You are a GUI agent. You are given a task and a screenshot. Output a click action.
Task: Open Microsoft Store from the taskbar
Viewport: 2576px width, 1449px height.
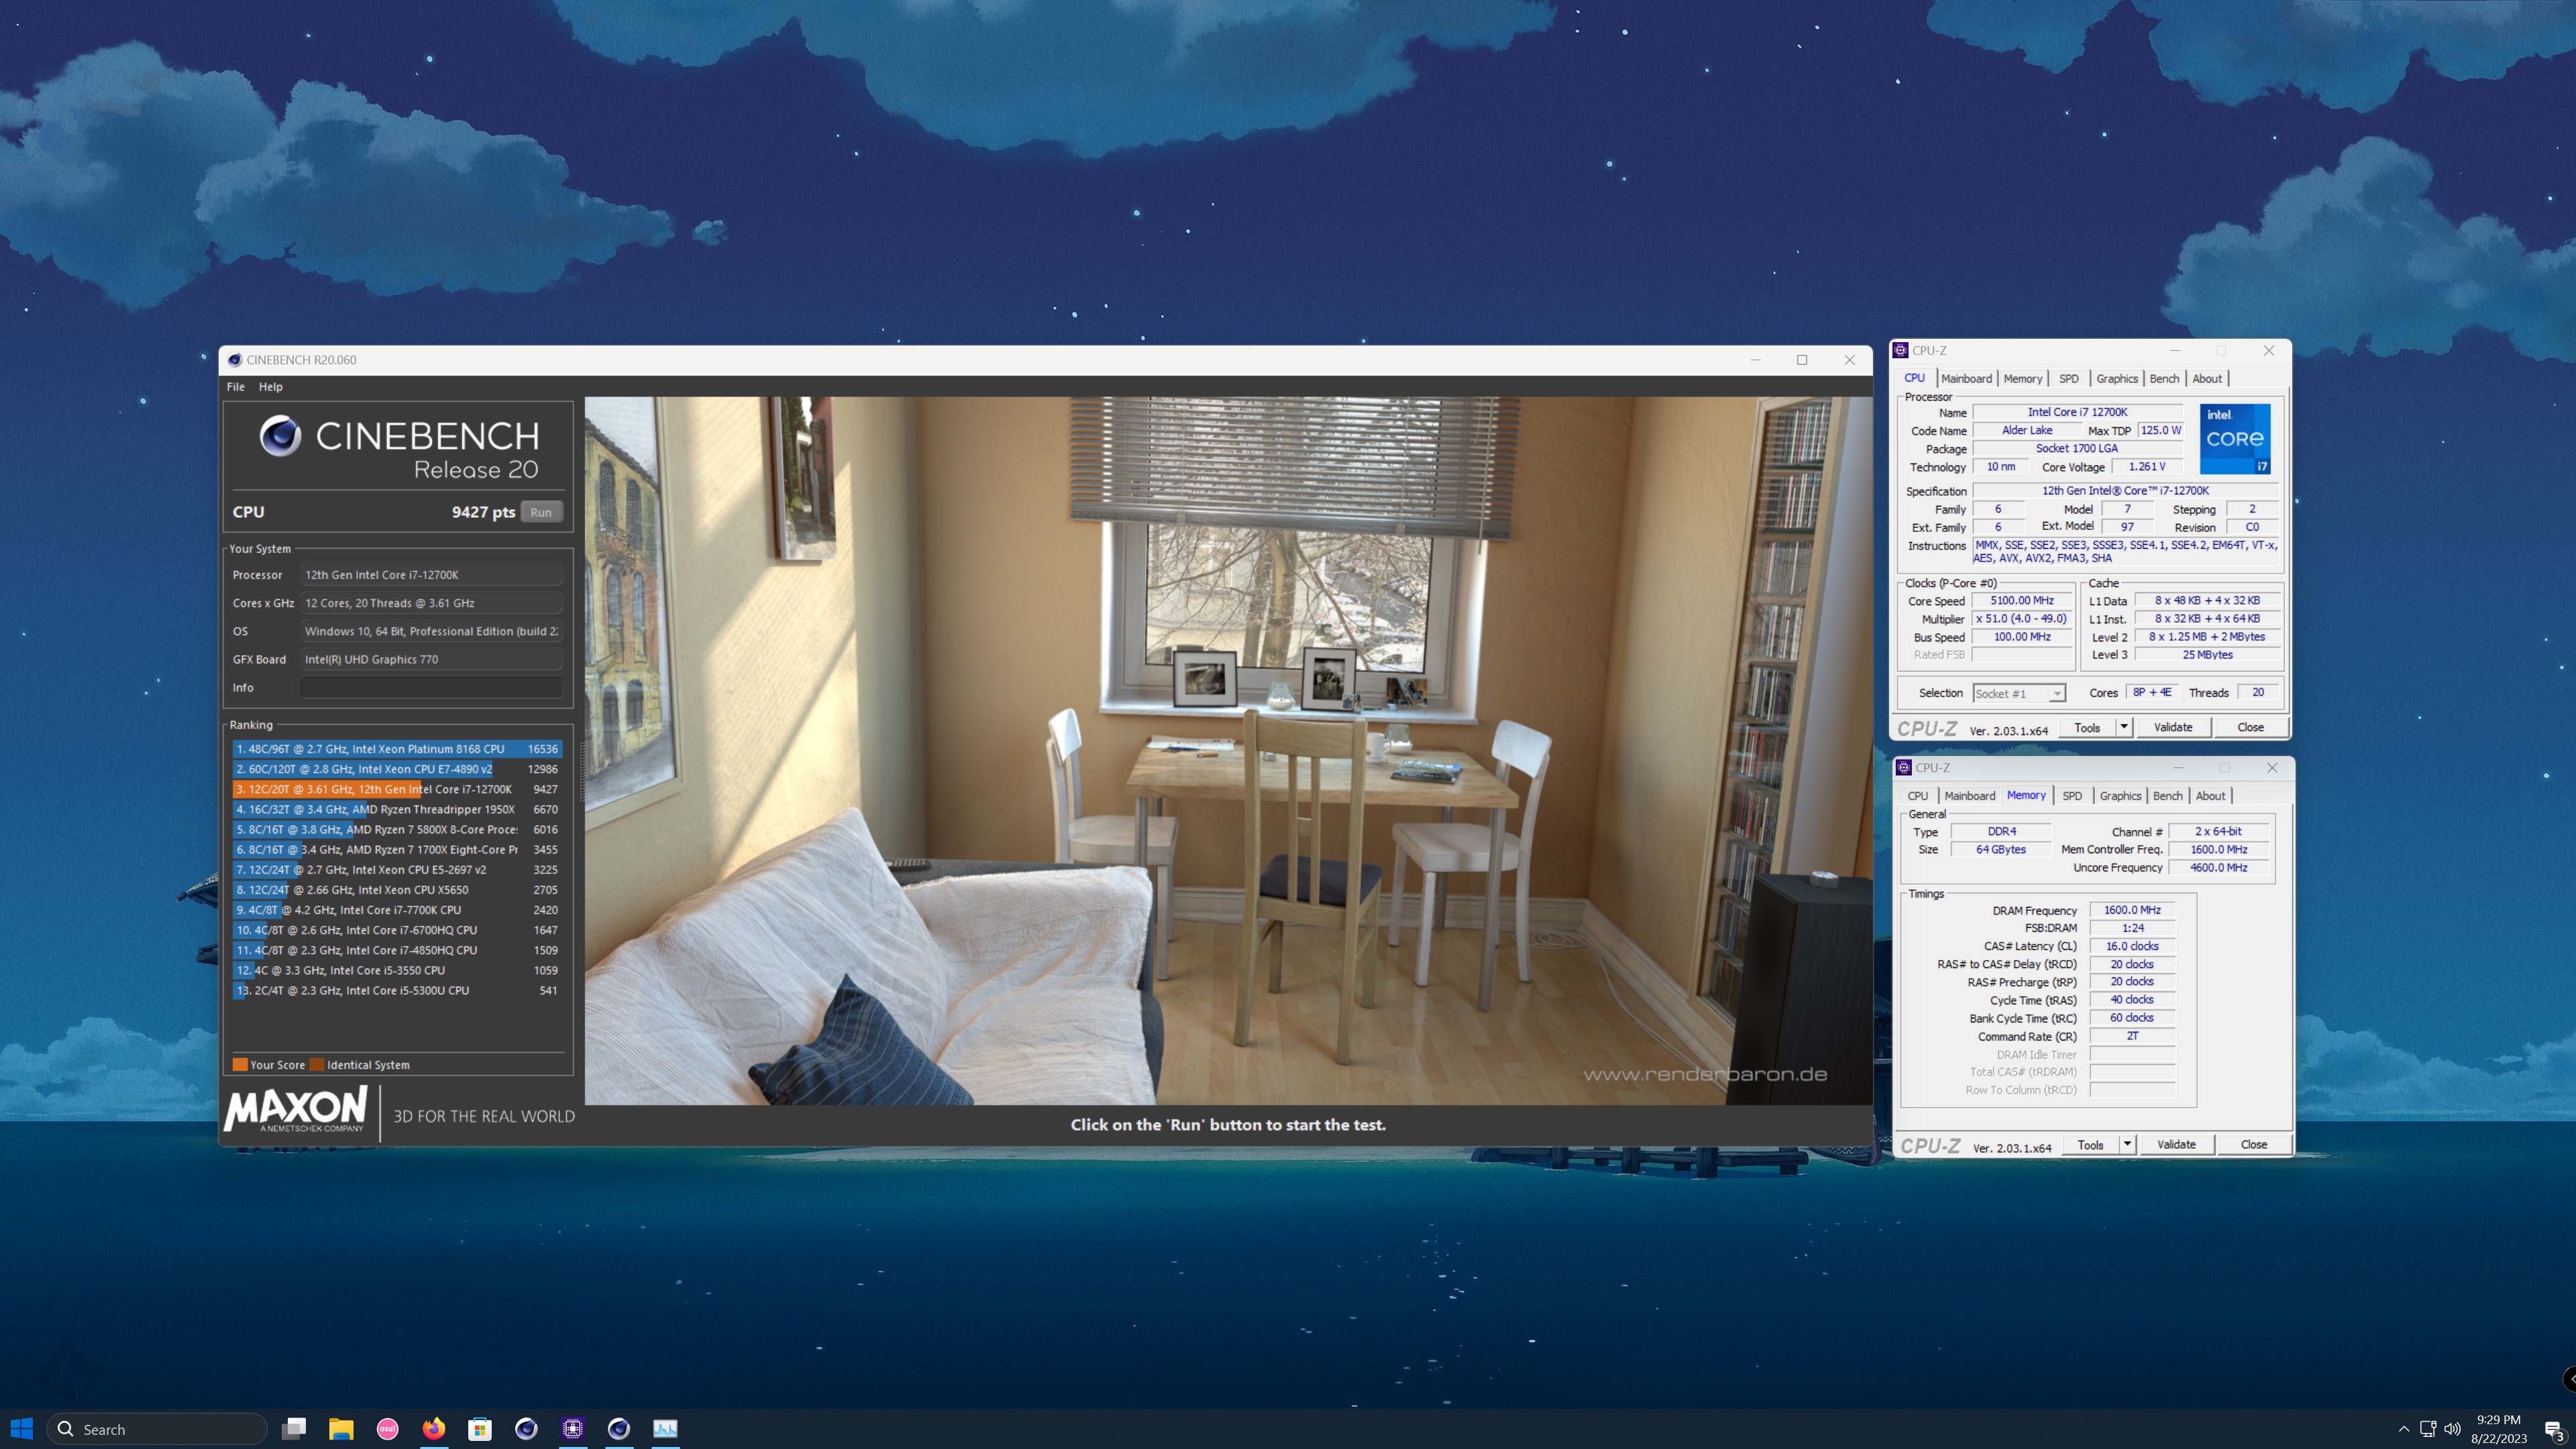(480, 1428)
